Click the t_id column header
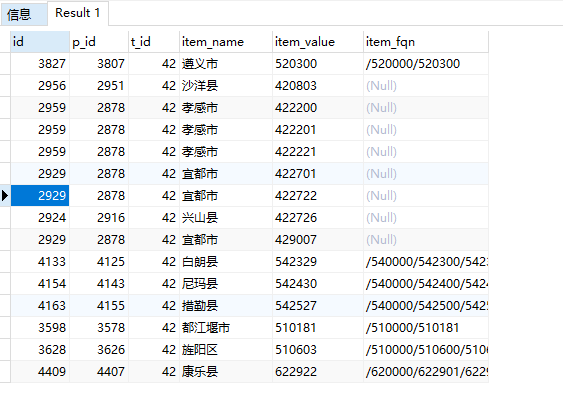 tap(154, 42)
